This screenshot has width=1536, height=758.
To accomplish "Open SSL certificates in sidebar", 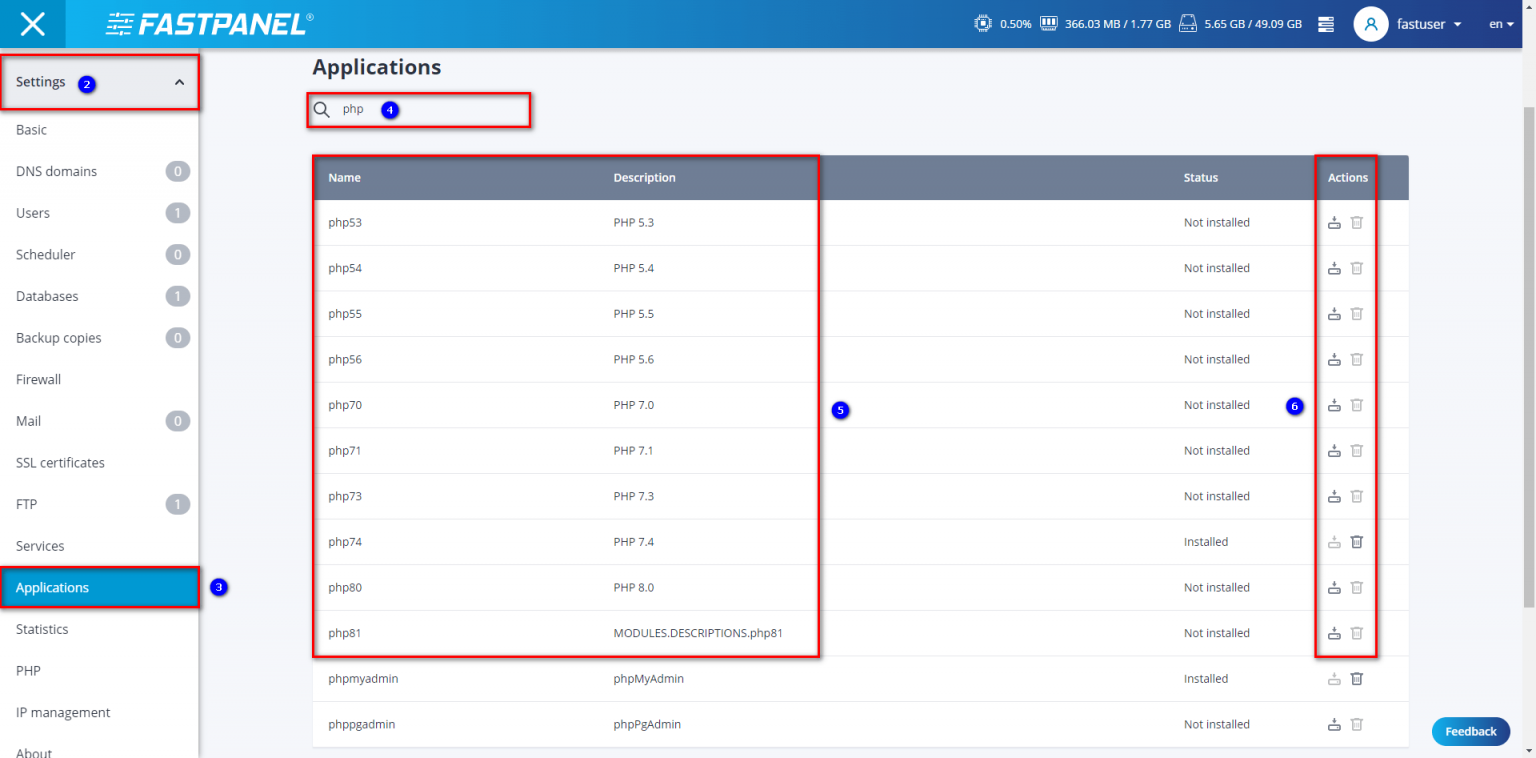I will point(99,463).
